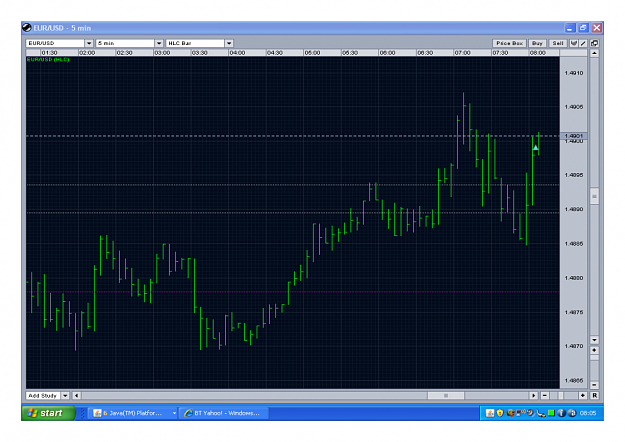The width and height of the screenshot is (625, 442).
Task: Click the phone connection tray icon
Action: point(541,413)
